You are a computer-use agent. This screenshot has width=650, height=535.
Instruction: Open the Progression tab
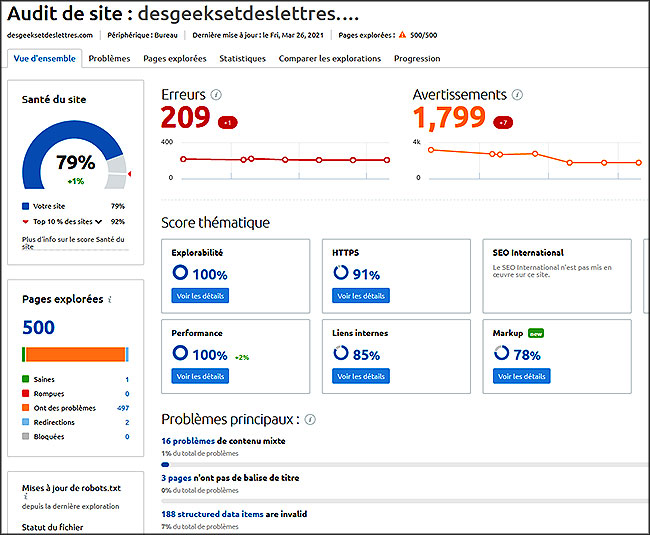click(417, 58)
